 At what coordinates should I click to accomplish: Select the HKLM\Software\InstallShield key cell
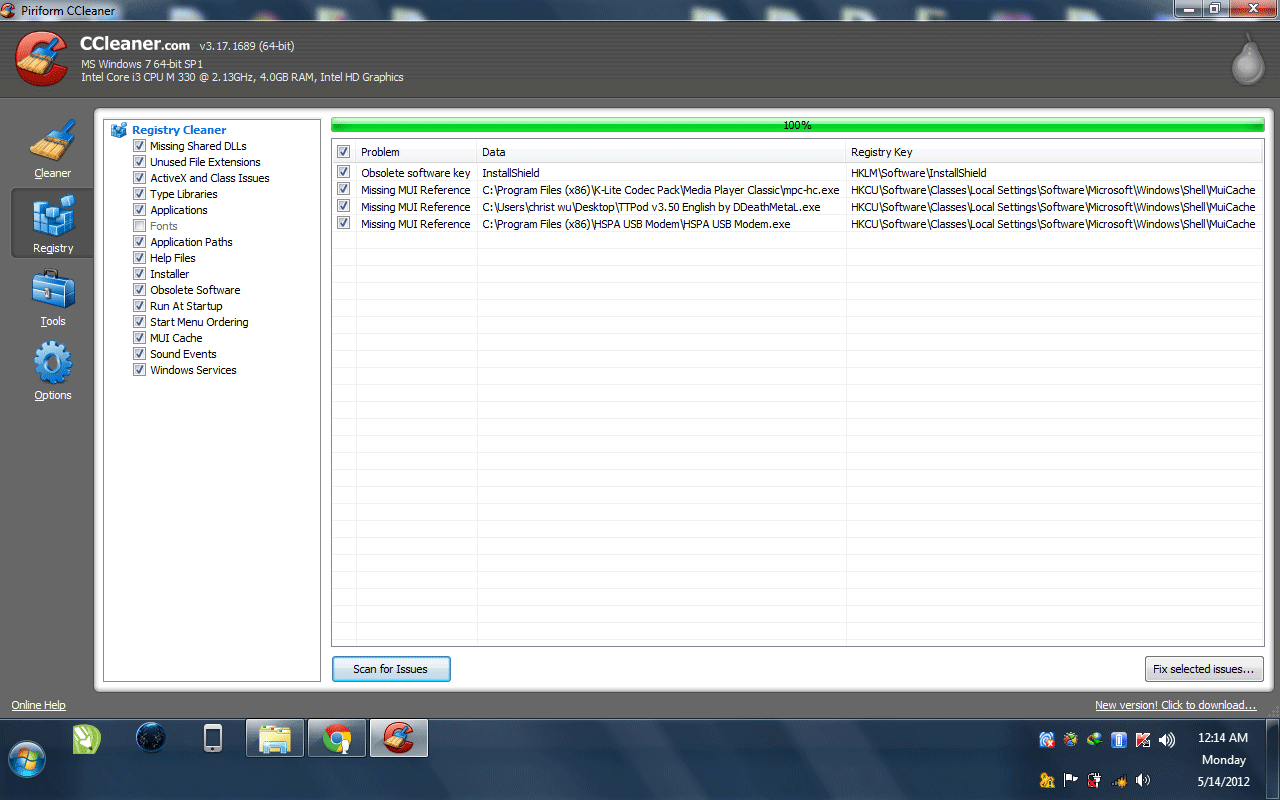tap(1054, 173)
